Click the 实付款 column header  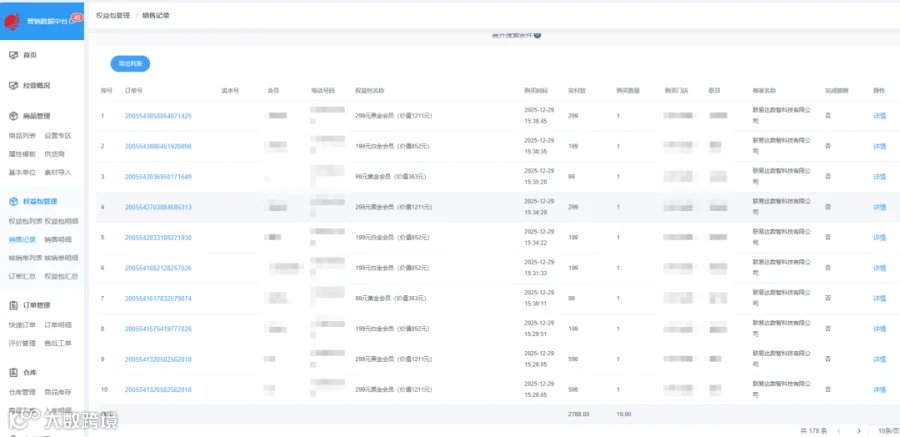click(x=576, y=91)
